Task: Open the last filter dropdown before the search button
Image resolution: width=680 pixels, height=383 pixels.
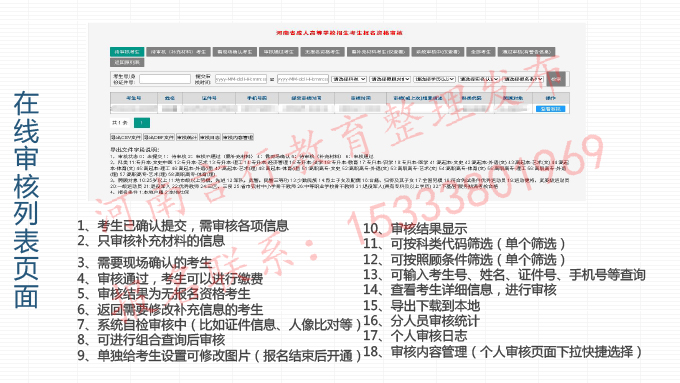Action: [523, 79]
